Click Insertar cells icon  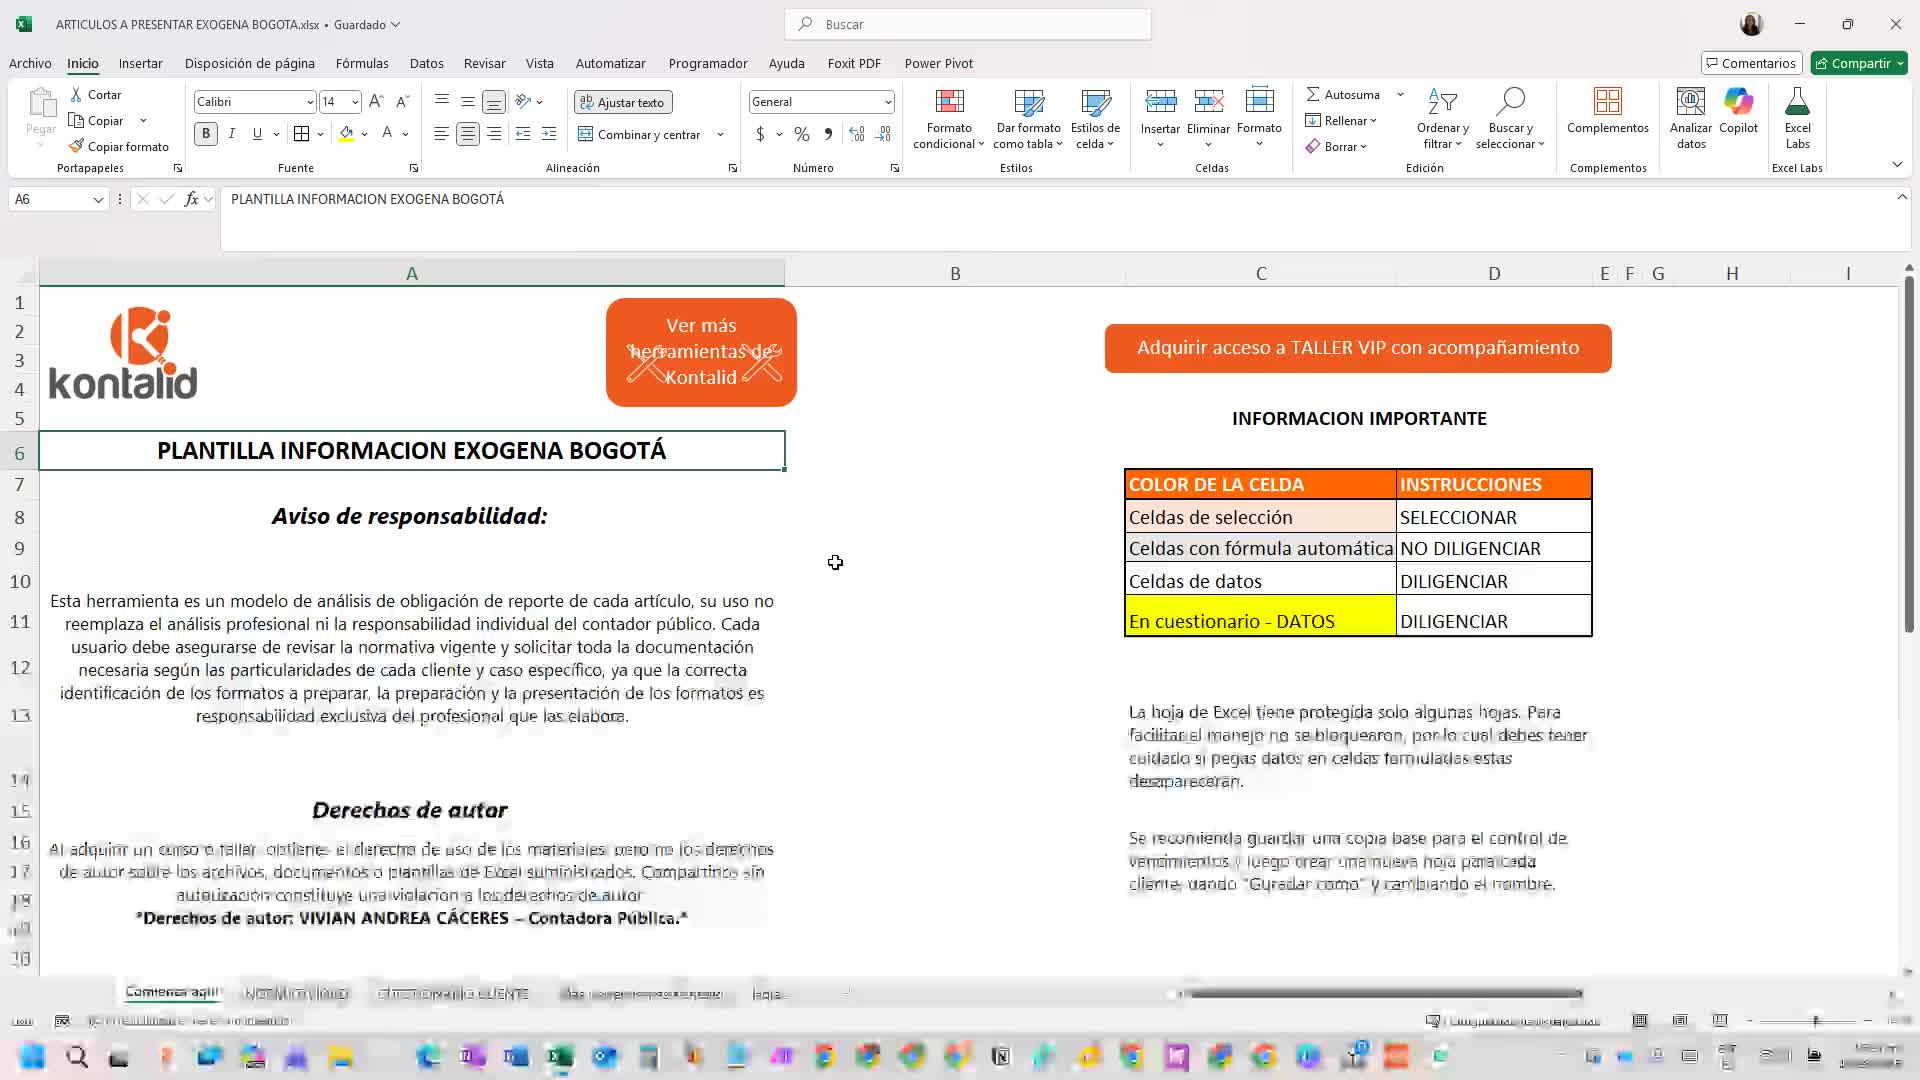pos(1160,101)
